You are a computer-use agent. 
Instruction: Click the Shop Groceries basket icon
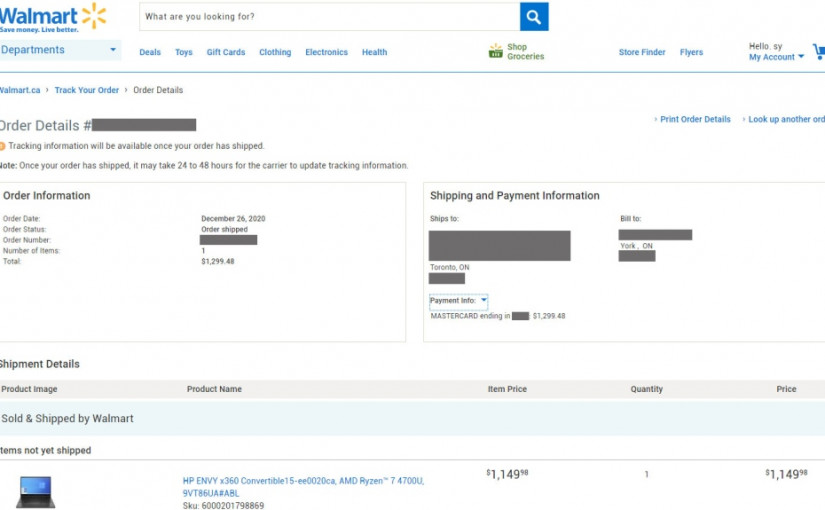[x=495, y=51]
